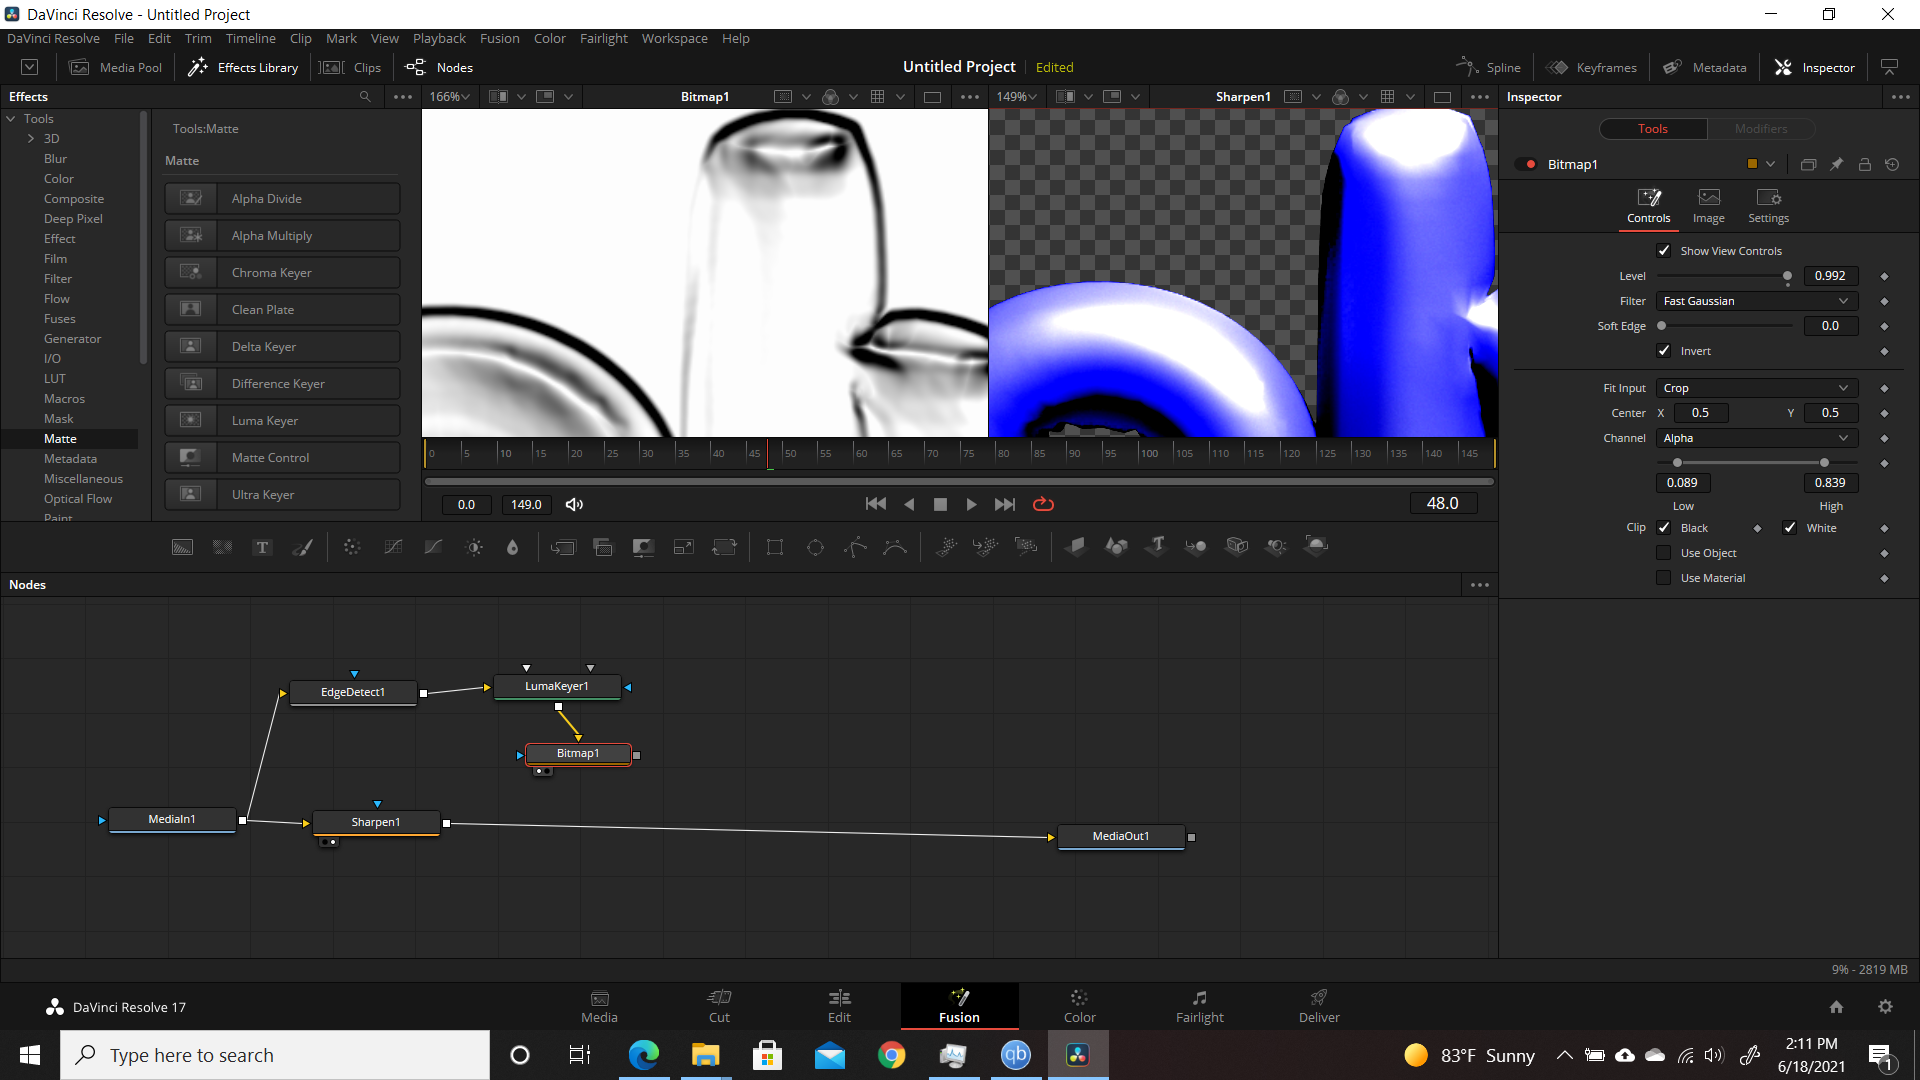Add a Matte Control node from the toolbar
Screen dimensions: 1920x1080
point(643,547)
